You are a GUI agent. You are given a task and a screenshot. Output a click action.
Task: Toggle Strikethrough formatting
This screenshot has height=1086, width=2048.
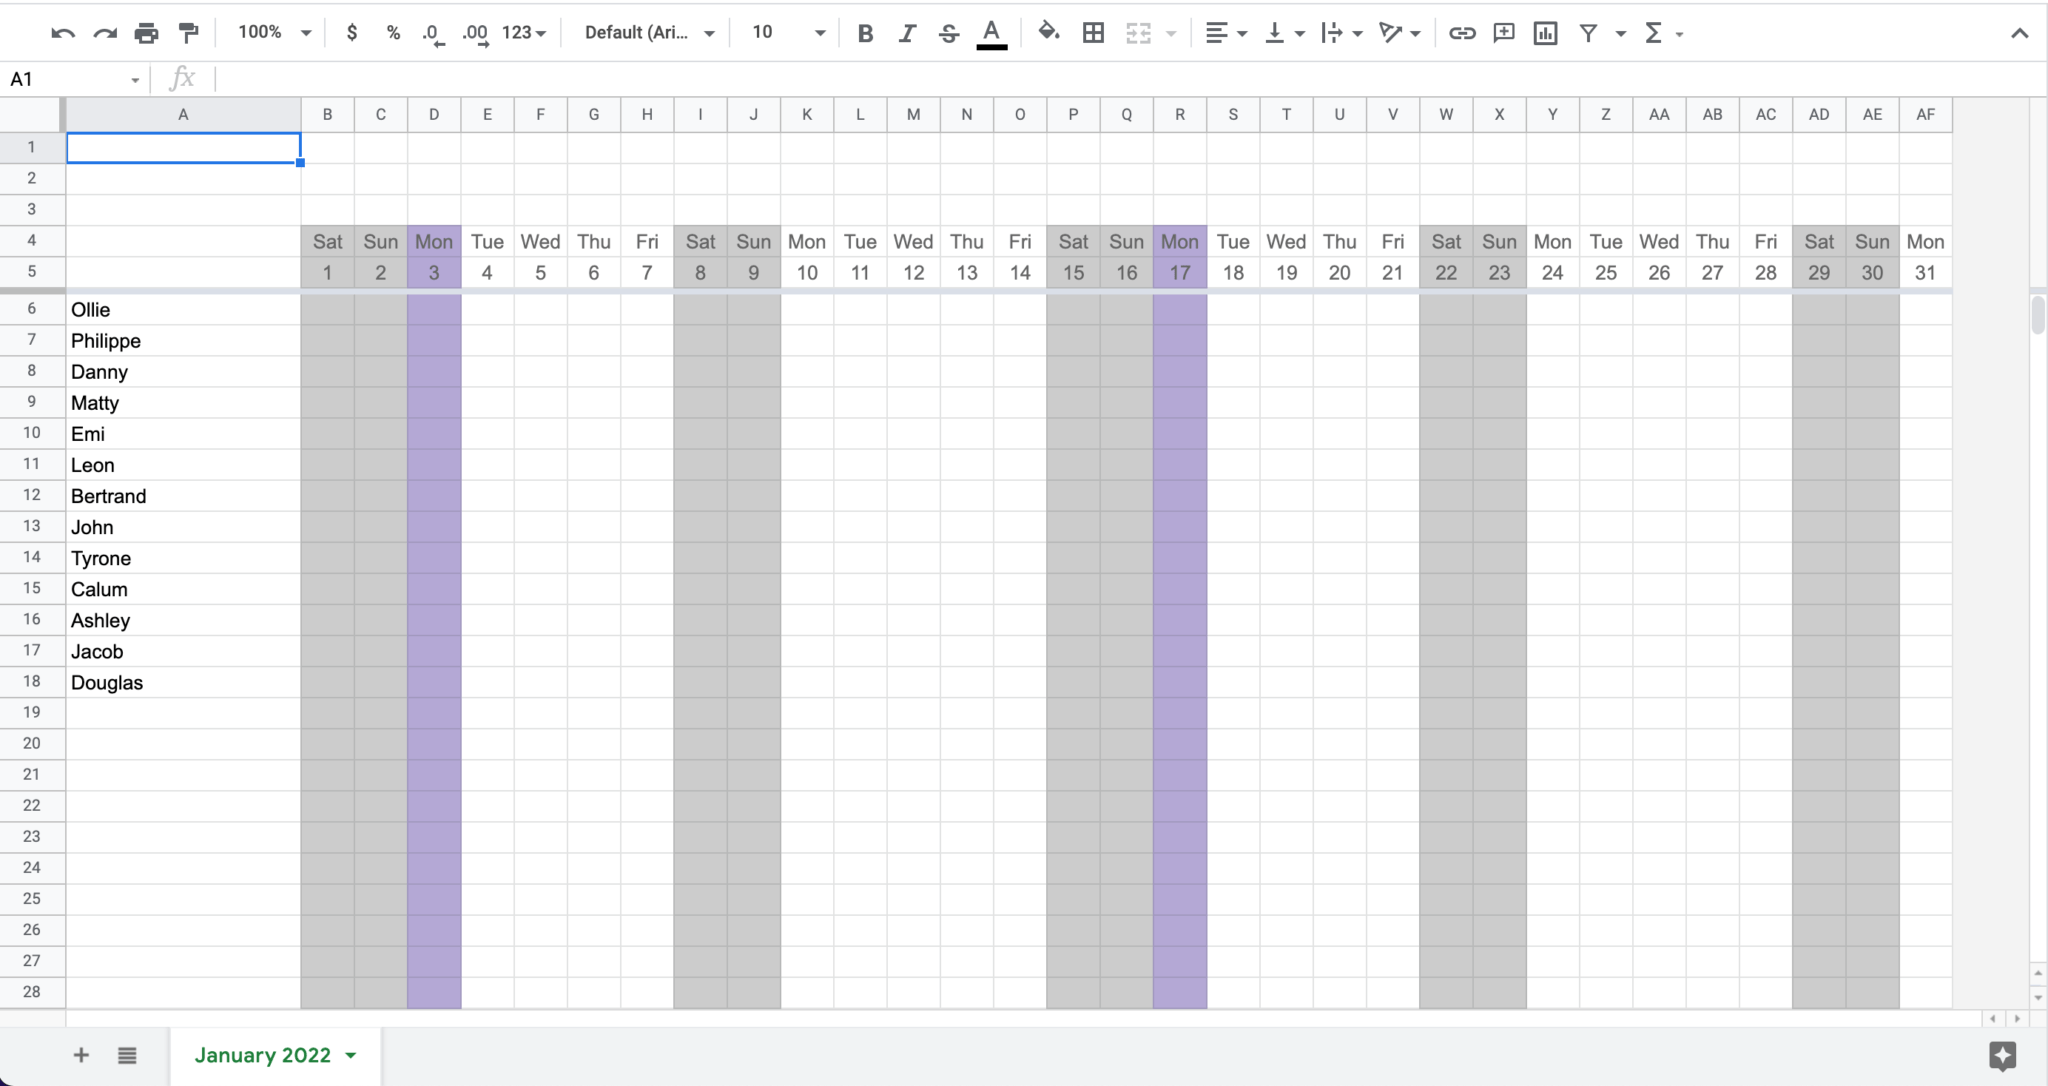pyautogui.click(x=948, y=33)
